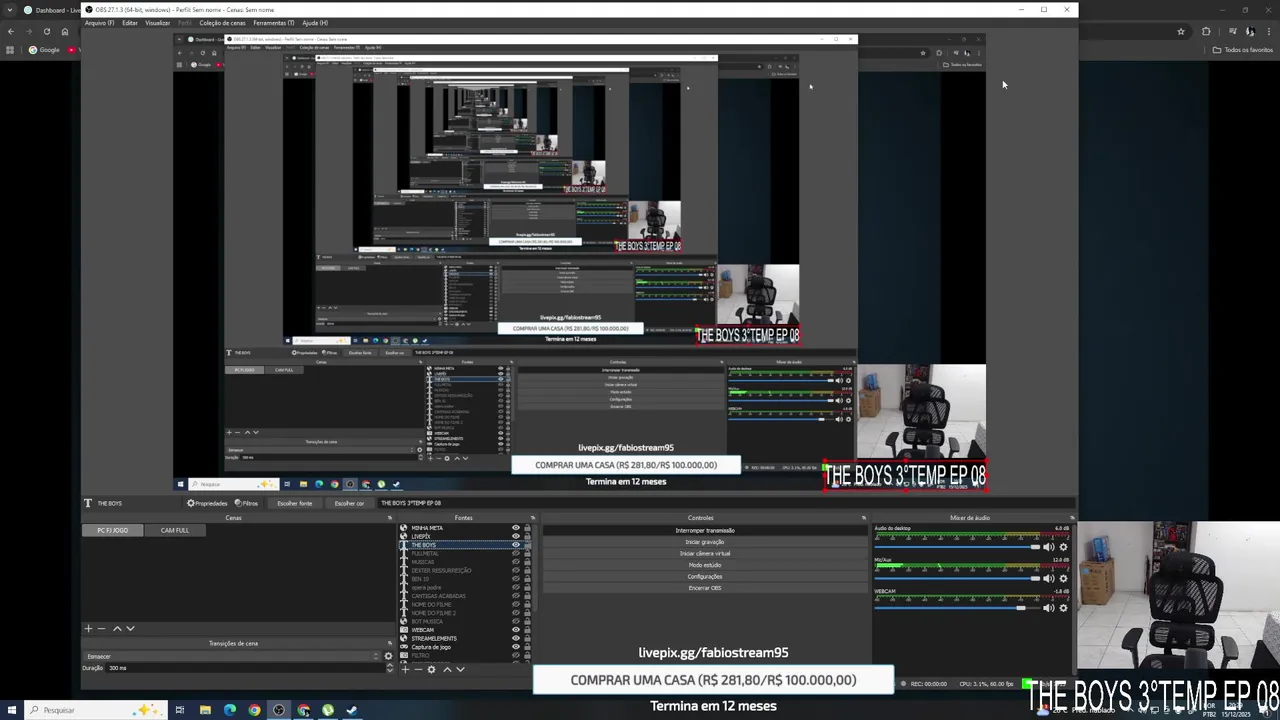Undock the Mixer de áudio panel
This screenshot has height=720, width=1280.
pyautogui.click(x=1071, y=518)
